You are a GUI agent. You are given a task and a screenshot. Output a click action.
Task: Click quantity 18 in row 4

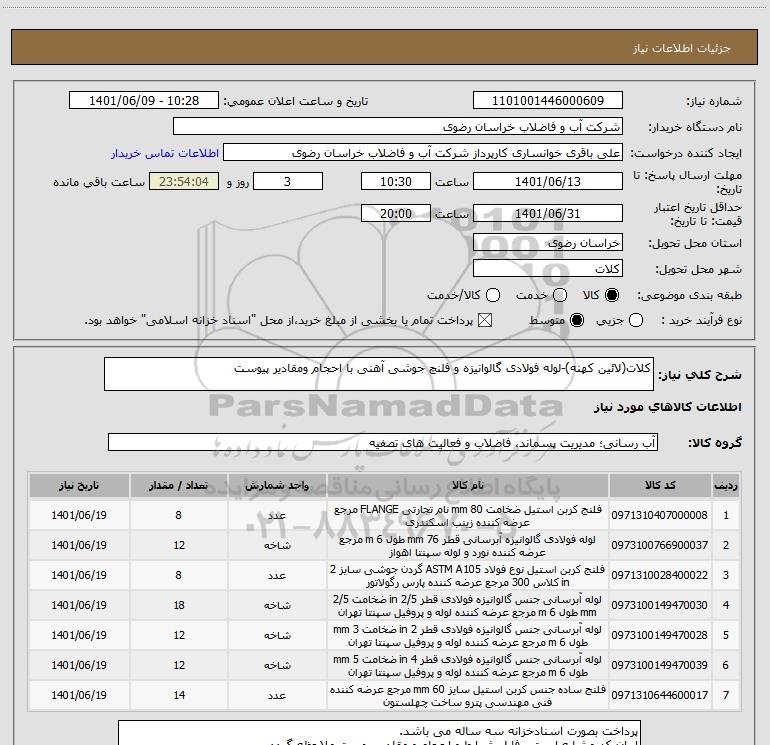point(179,605)
